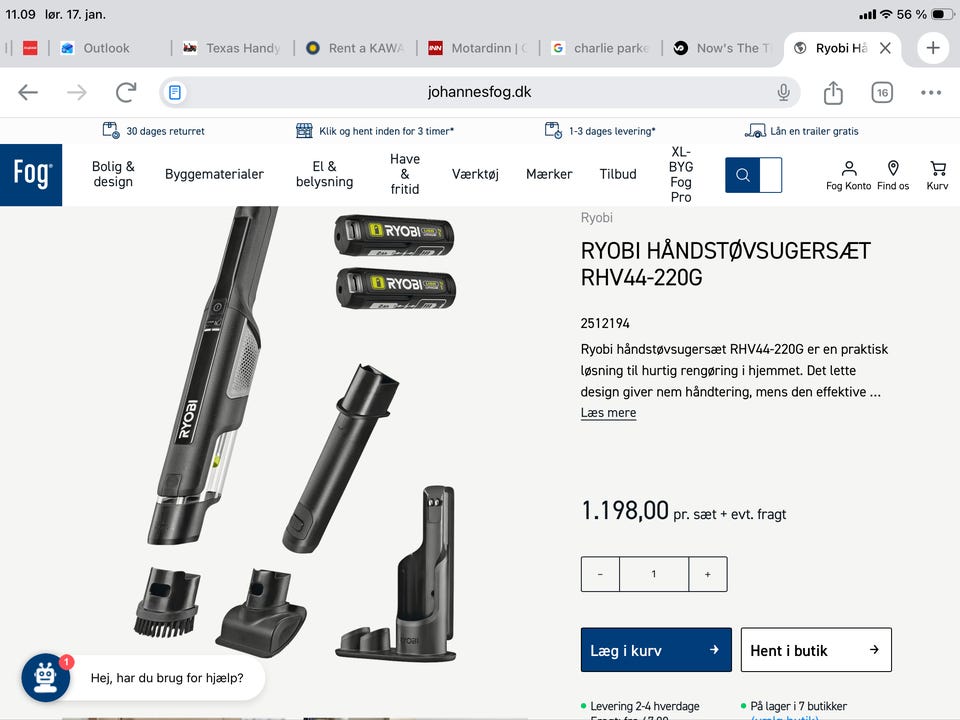Screen dimensions: 960x720
Task: Close the Ryobi tab
Action: [885, 48]
